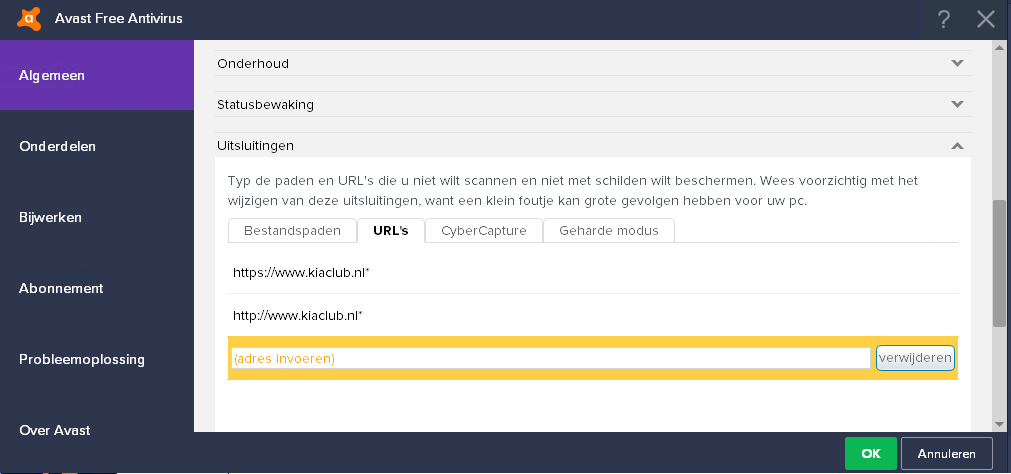Select the http://www.kiaclub.nl* exclusion entry

pyautogui.click(x=593, y=315)
